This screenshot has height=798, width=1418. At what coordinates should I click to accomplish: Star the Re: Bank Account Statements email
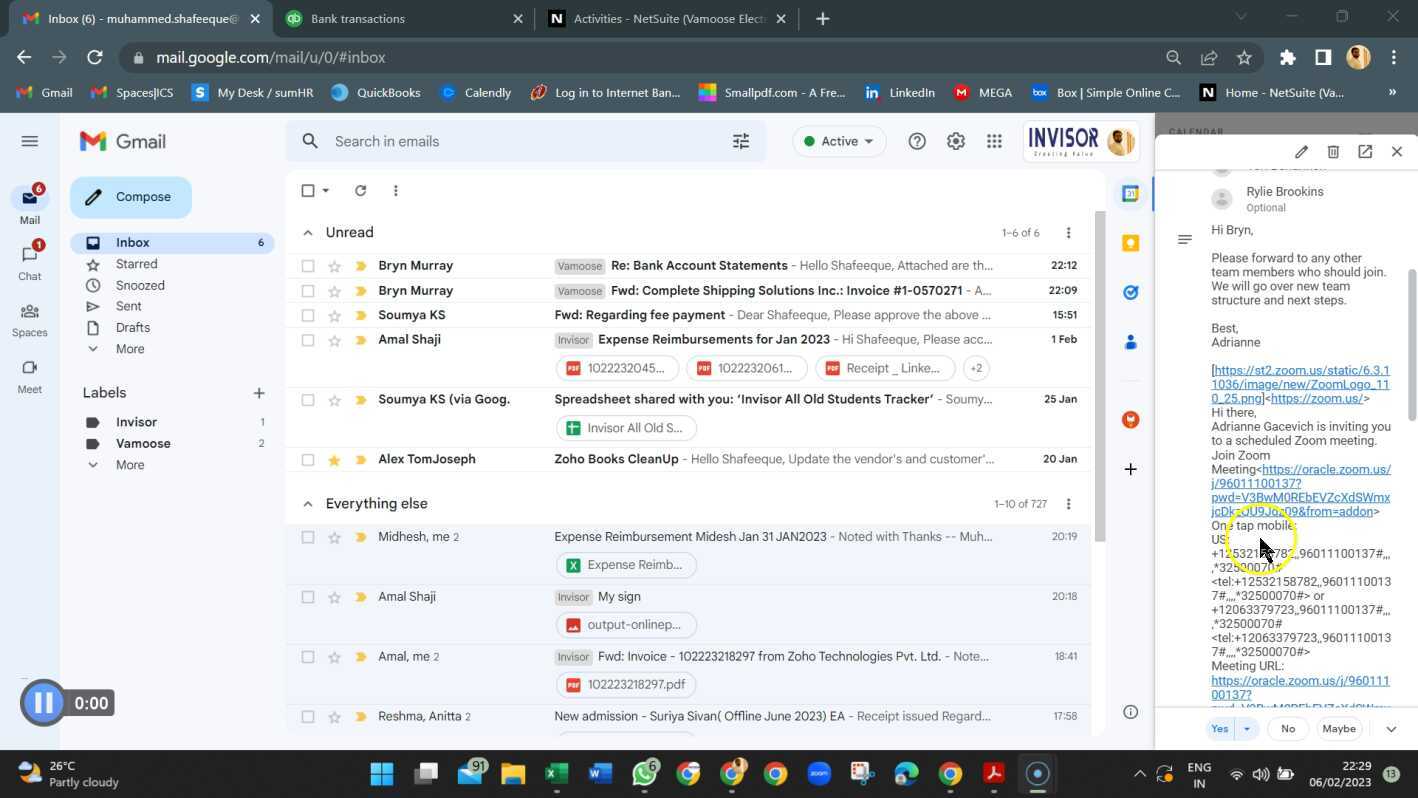click(334, 266)
